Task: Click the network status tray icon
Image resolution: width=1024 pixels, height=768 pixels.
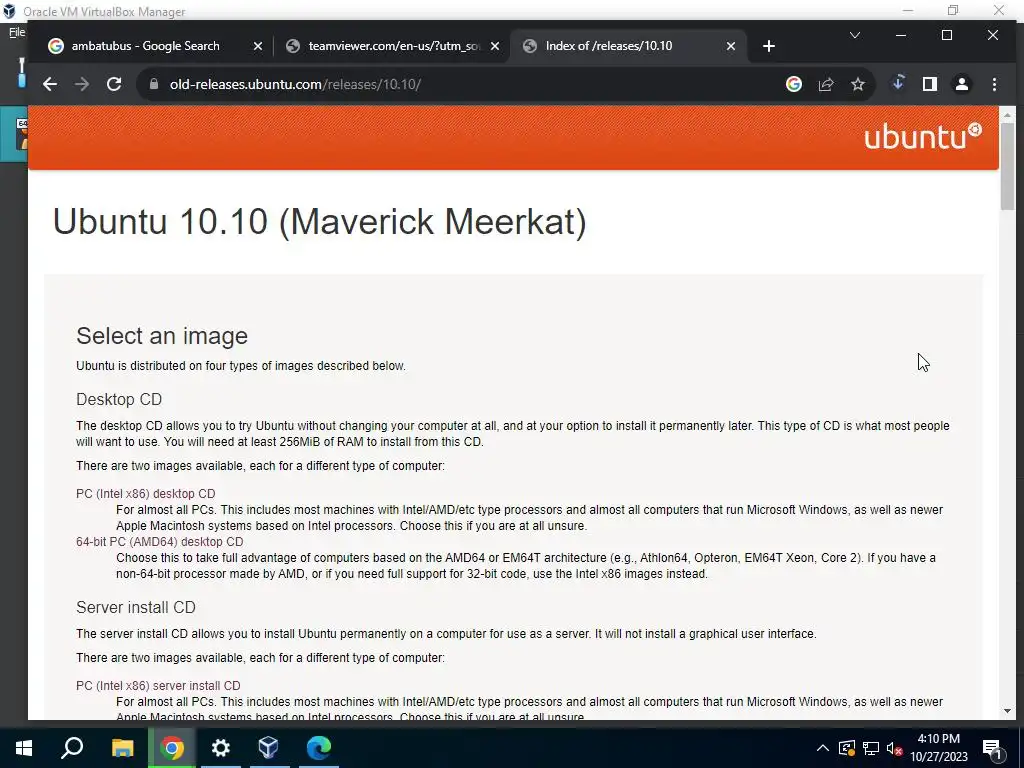Action: 871,748
